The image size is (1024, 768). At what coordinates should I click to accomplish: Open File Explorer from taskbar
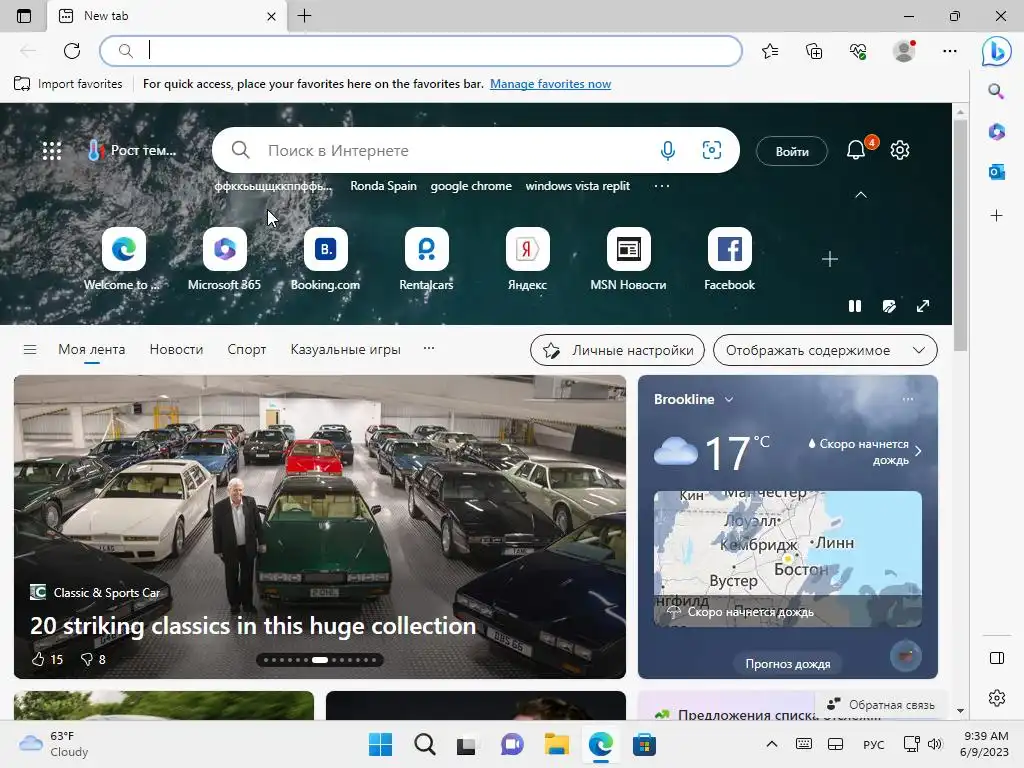(x=556, y=744)
